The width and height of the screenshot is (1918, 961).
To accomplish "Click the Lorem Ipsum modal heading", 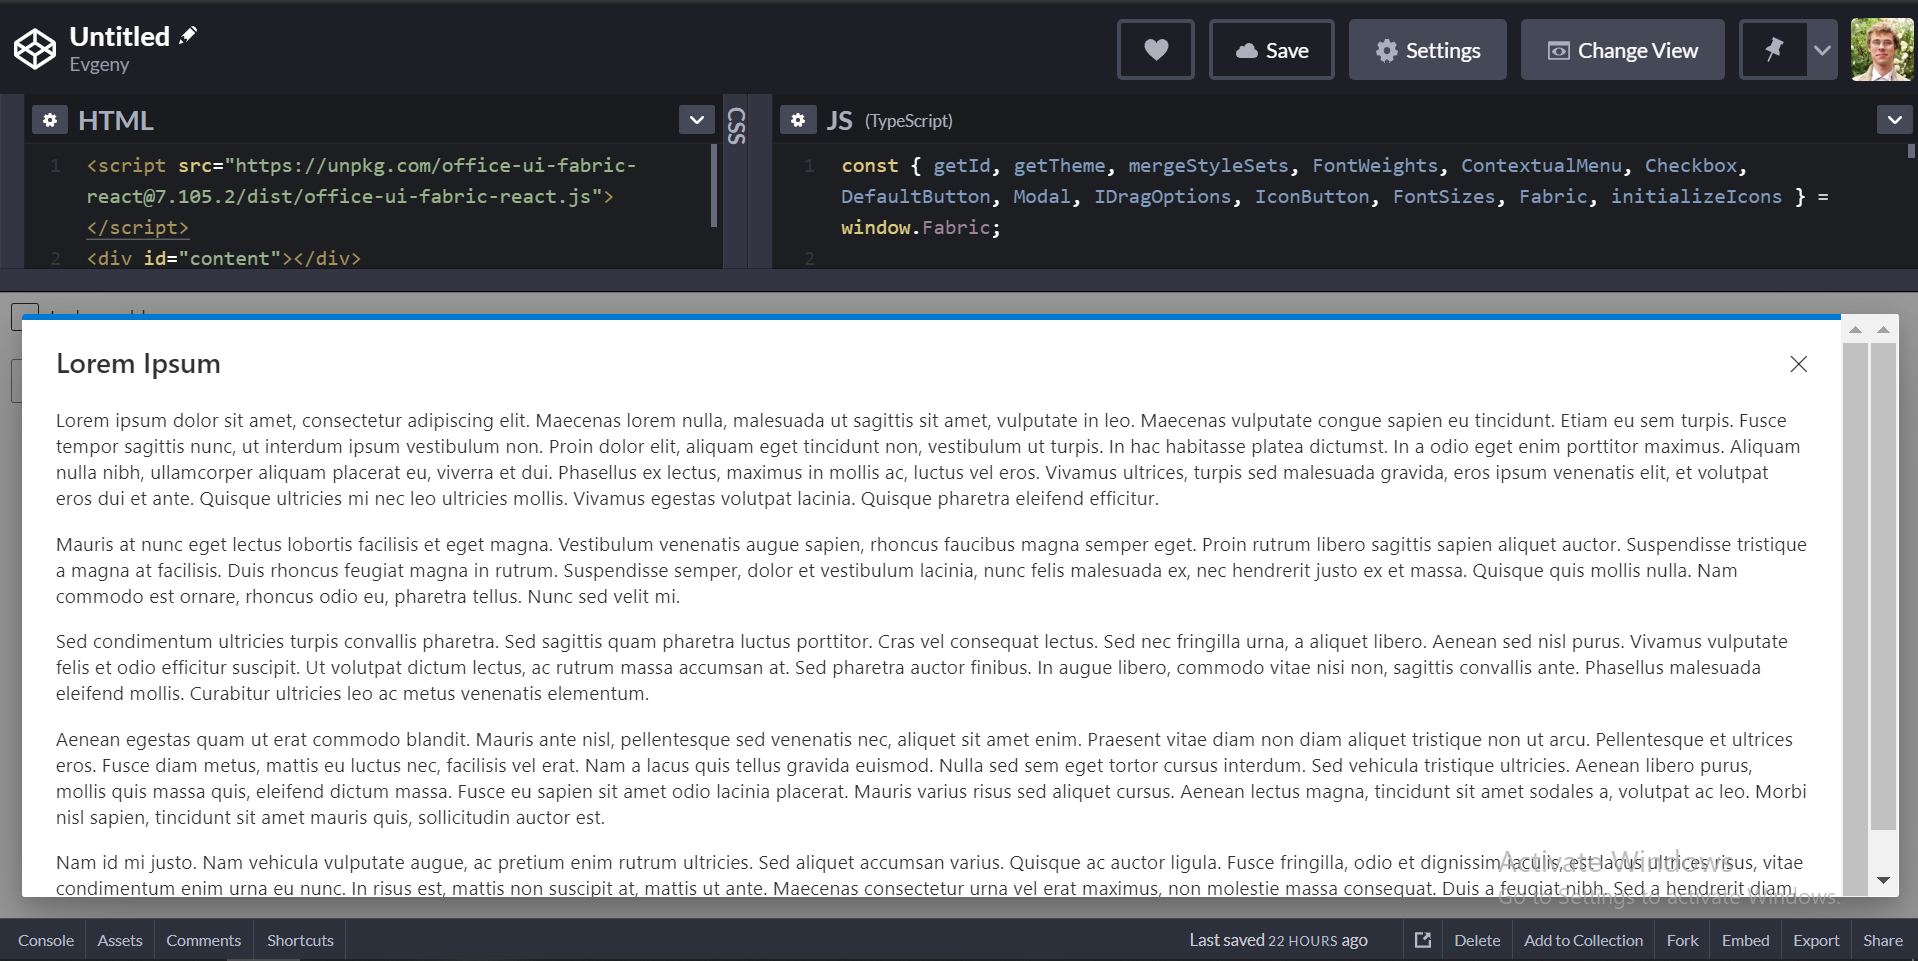I will pos(138,364).
